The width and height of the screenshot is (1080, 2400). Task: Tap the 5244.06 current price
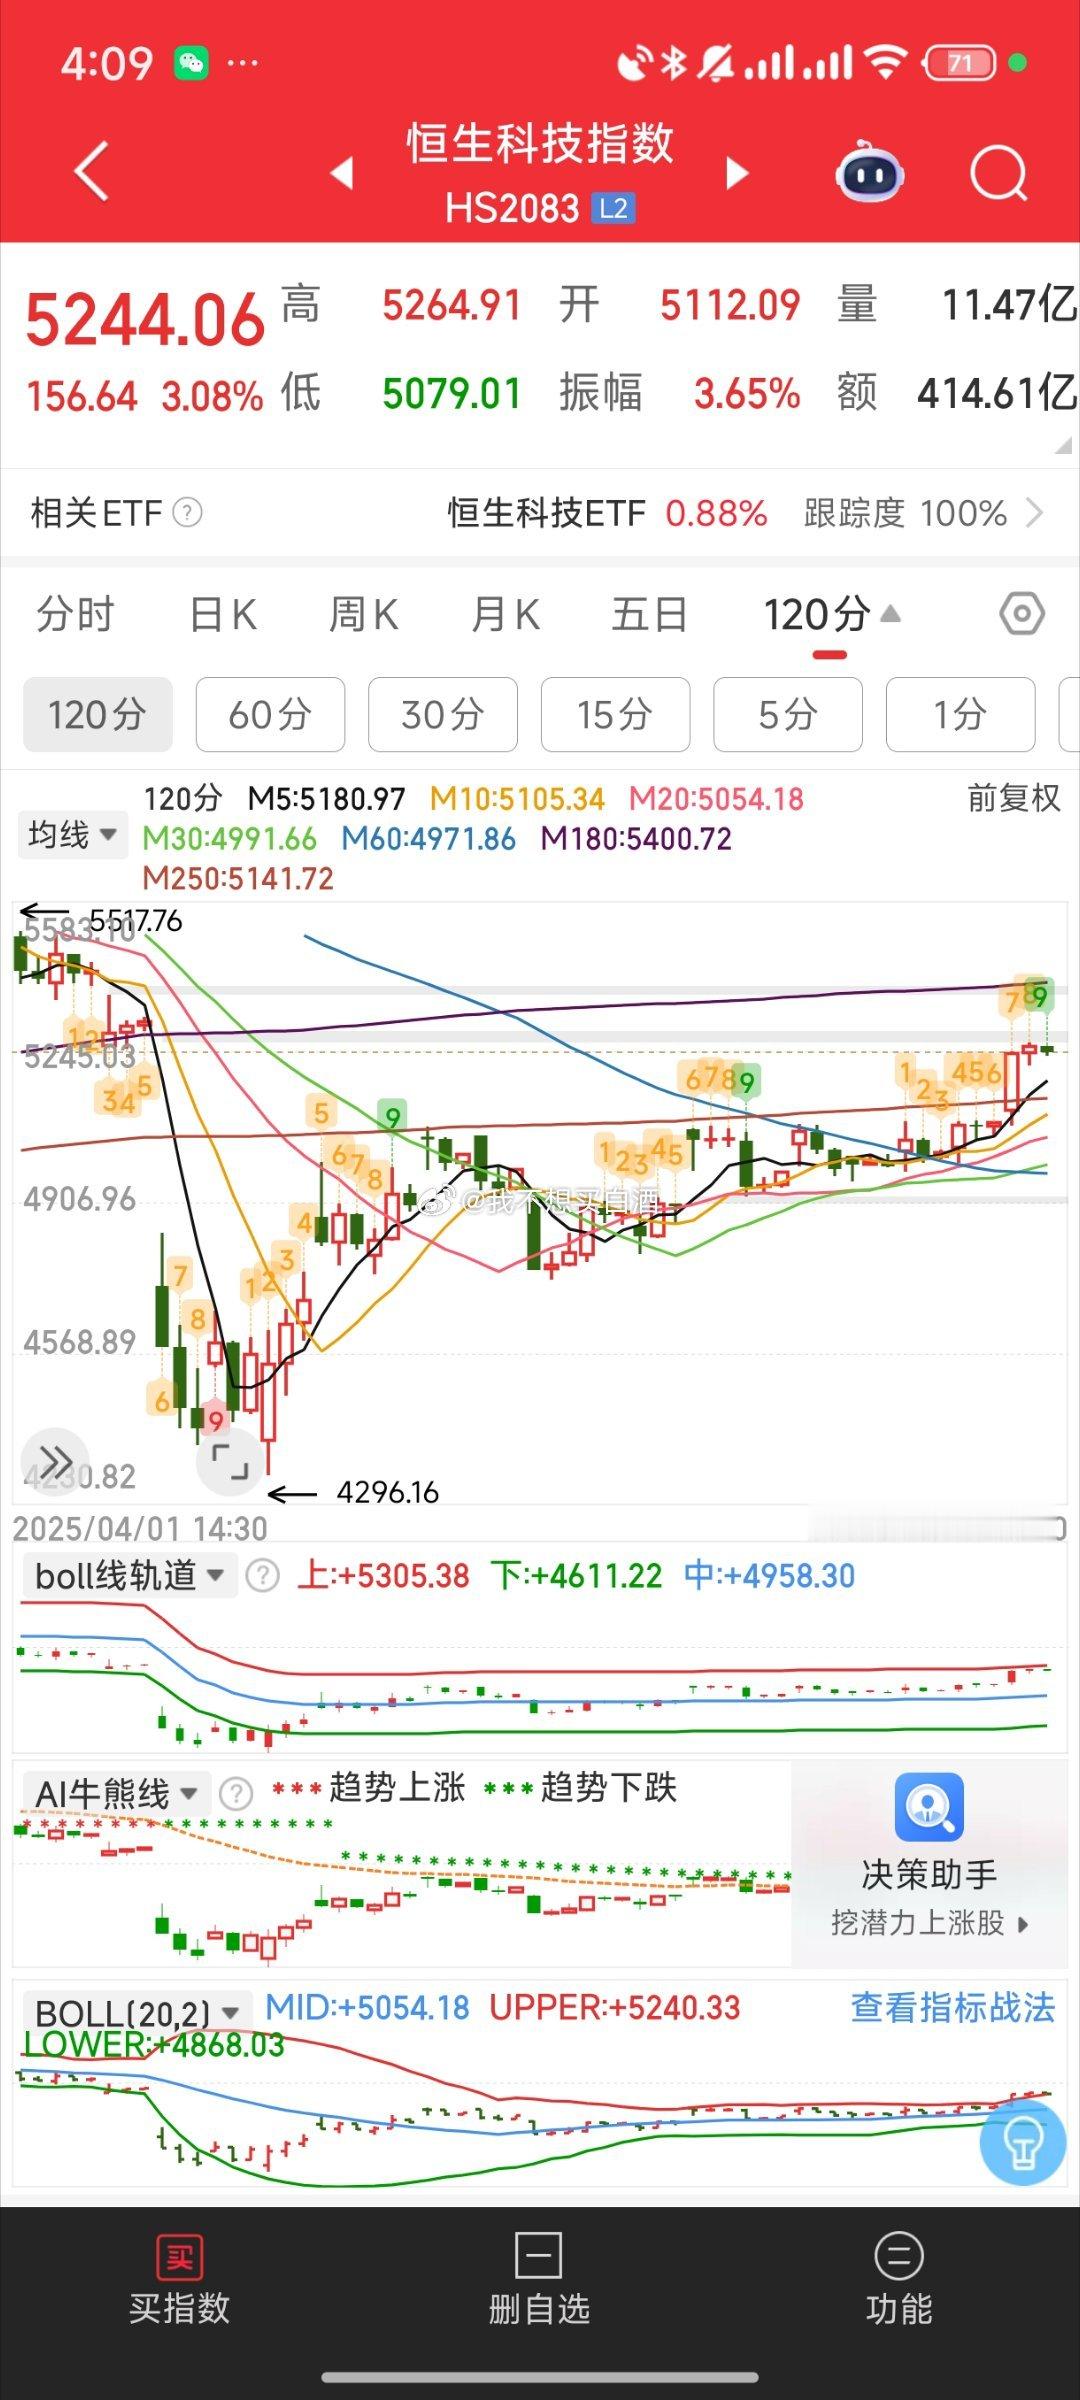tap(145, 321)
